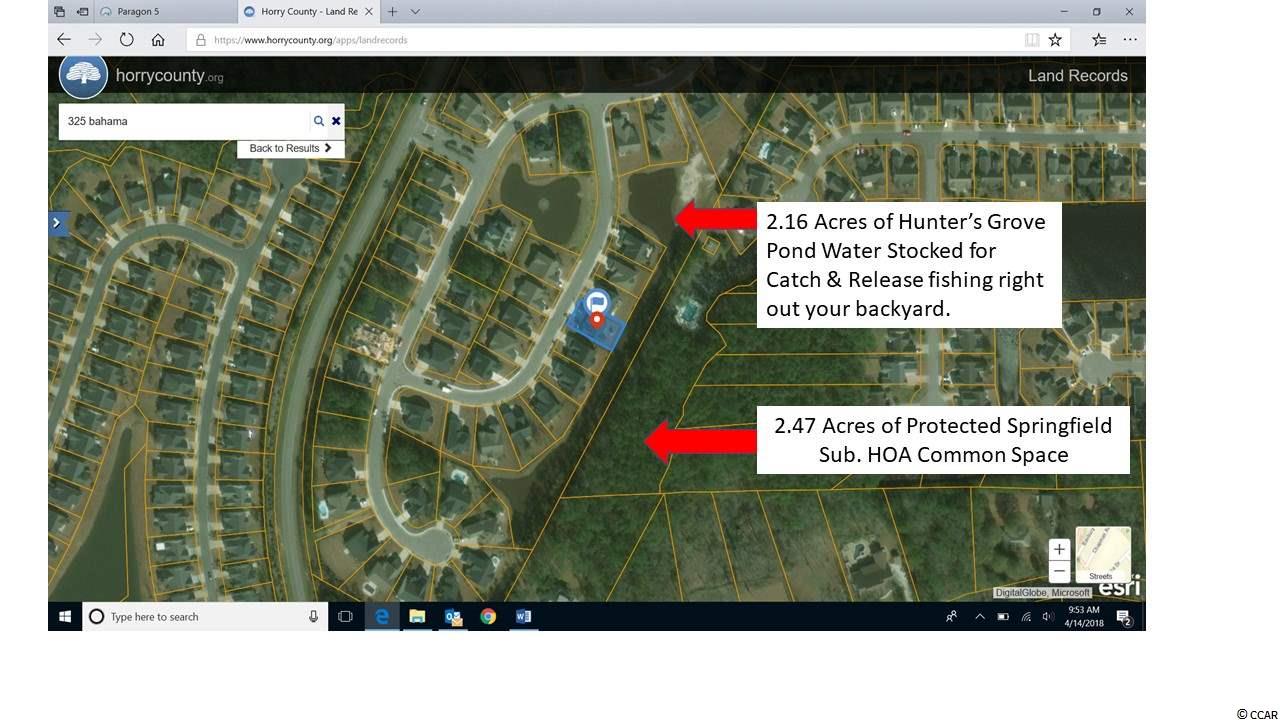Click the address bar URL field
The width and height of the screenshot is (1280, 720).
coord(600,40)
